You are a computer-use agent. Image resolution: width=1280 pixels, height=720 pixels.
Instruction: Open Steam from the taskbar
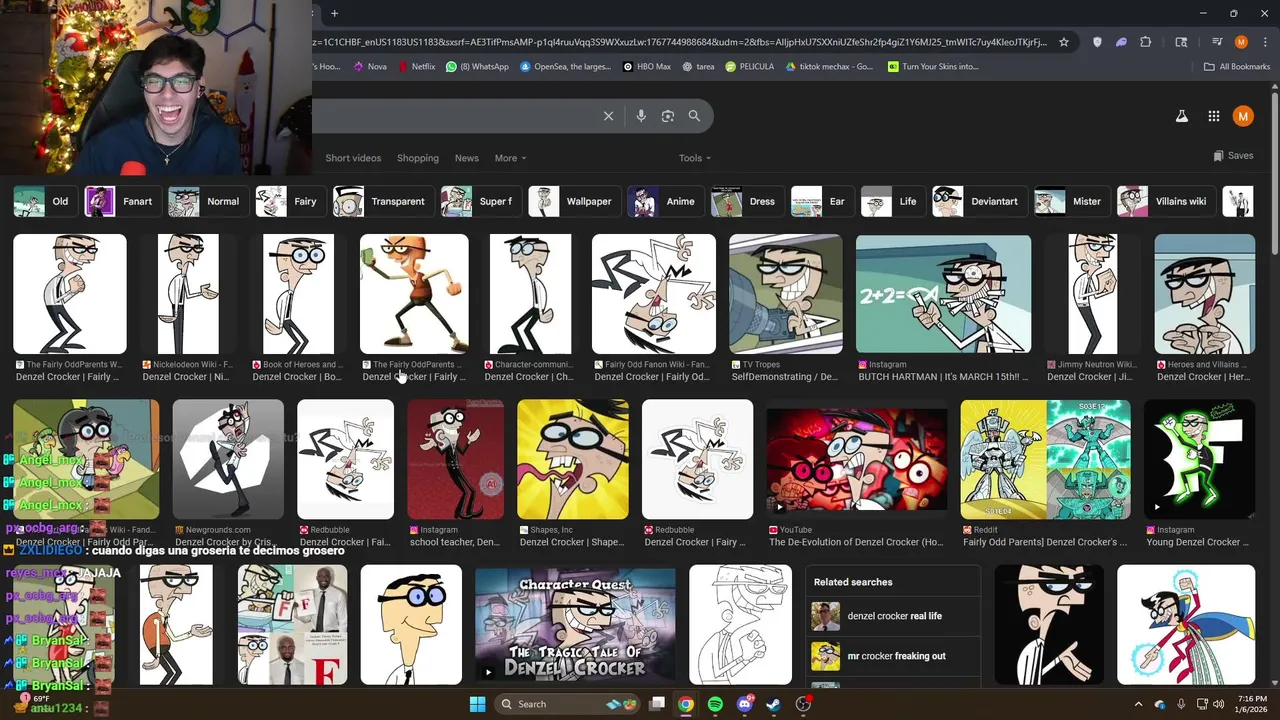(773, 704)
